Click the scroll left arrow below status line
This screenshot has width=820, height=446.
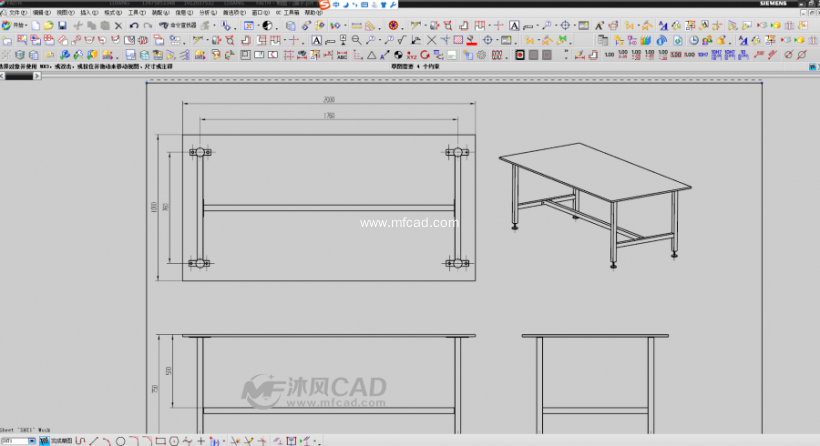(2, 76)
